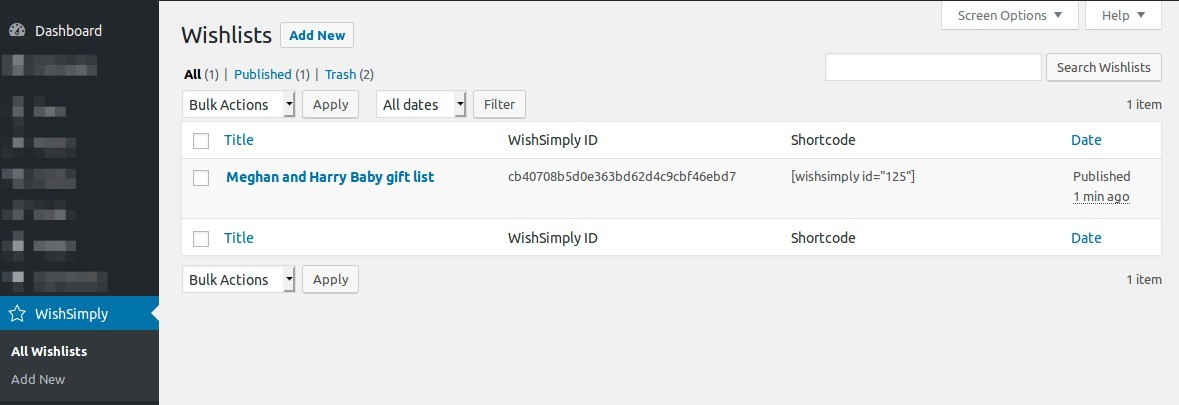Viewport: 1179px width, 405px height.
Task: Show Published wishlists
Action: [x=262, y=74]
